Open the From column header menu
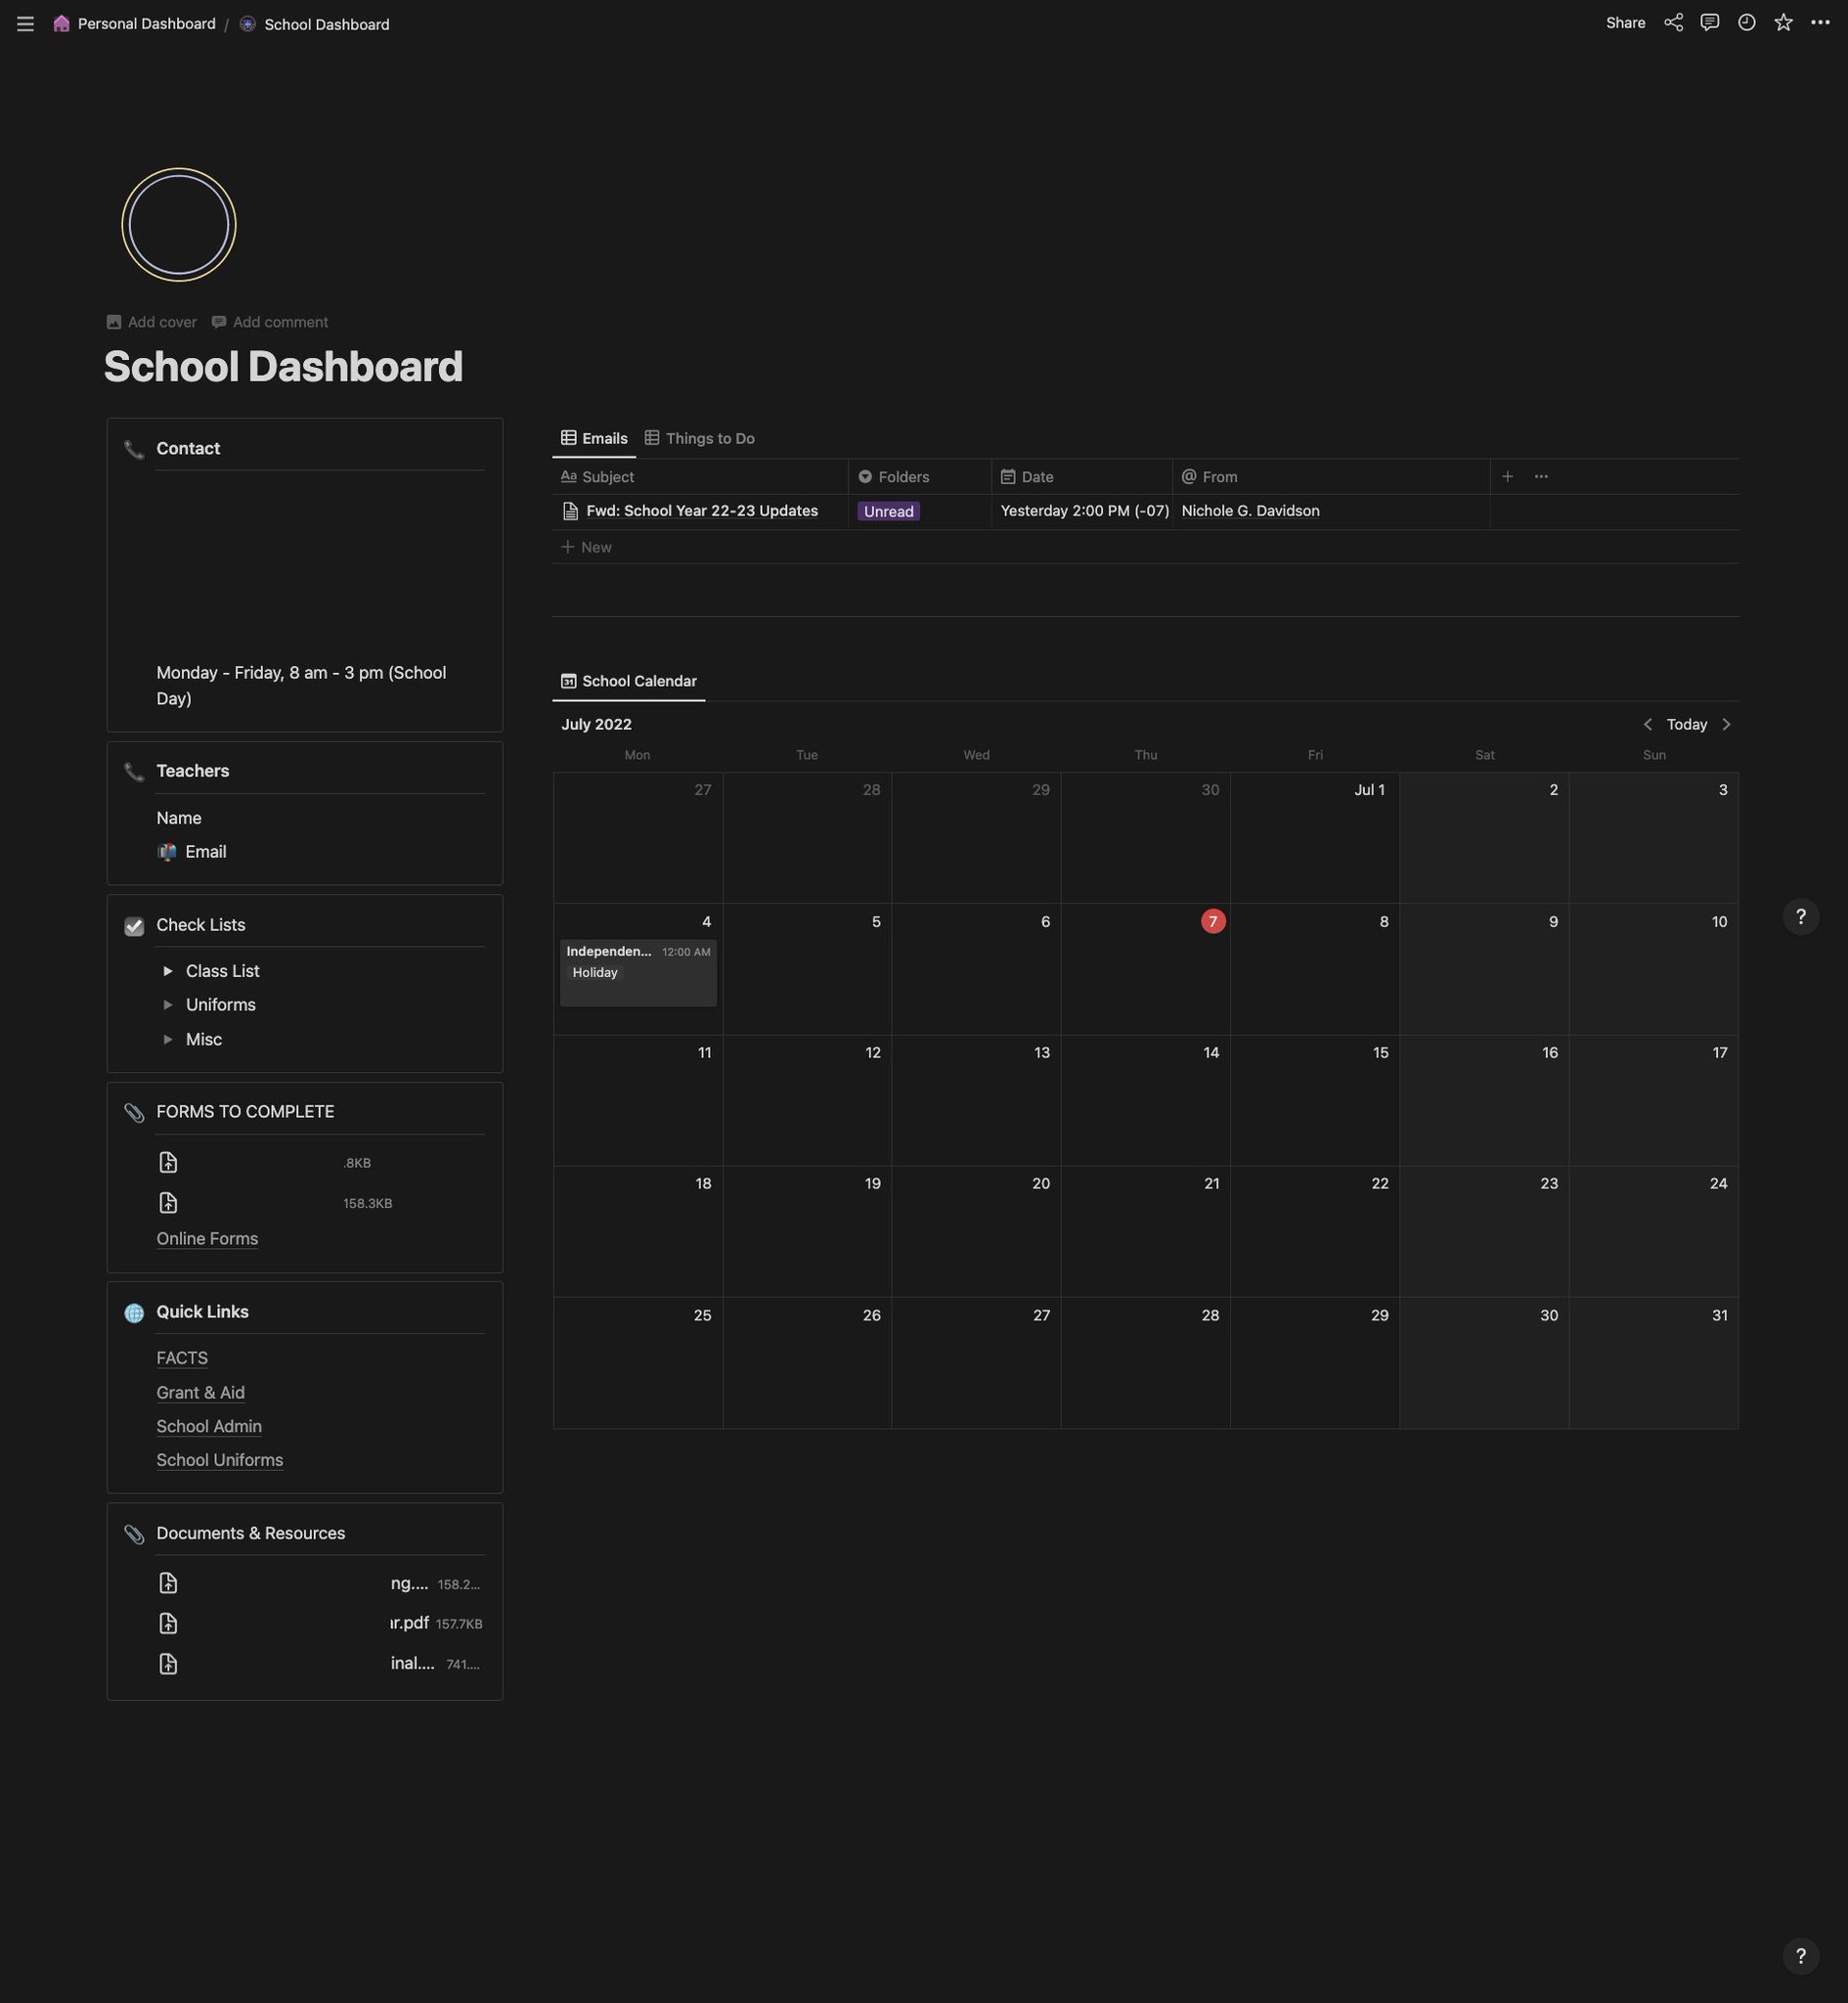This screenshot has width=1848, height=2003. pyautogui.click(x=1331, y=477)
